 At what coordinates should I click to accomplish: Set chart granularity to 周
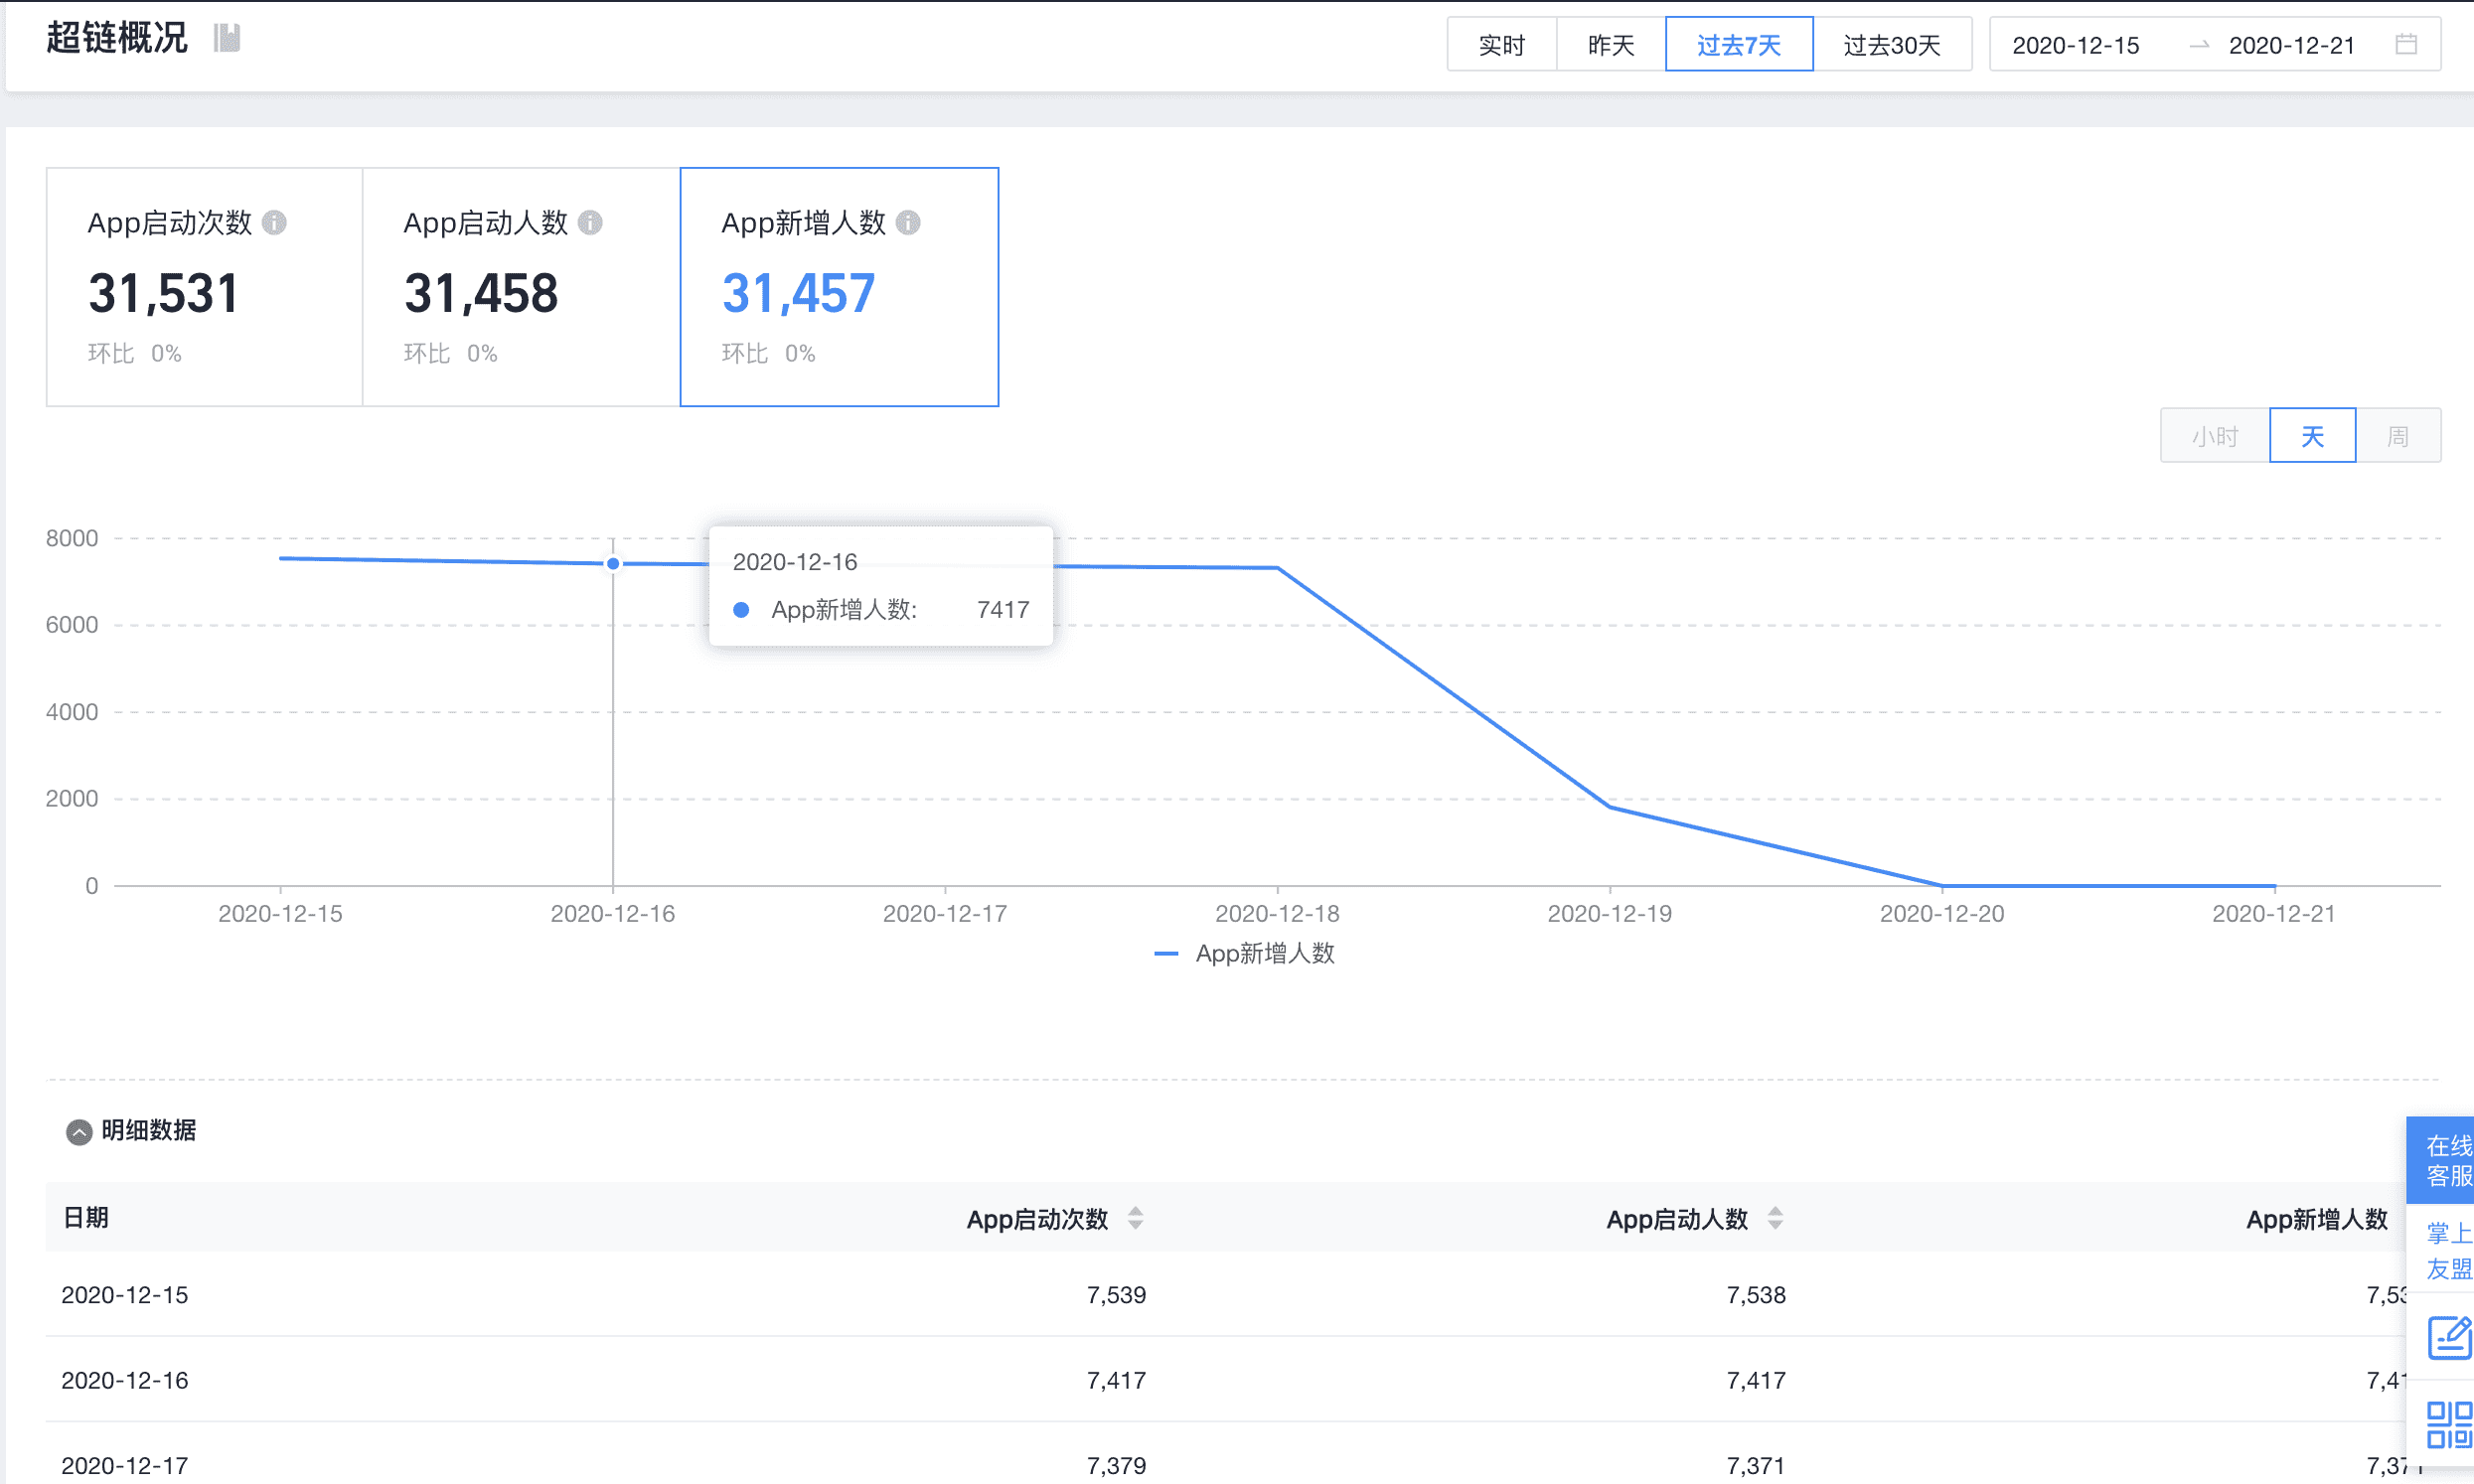tap(2398, 436)
